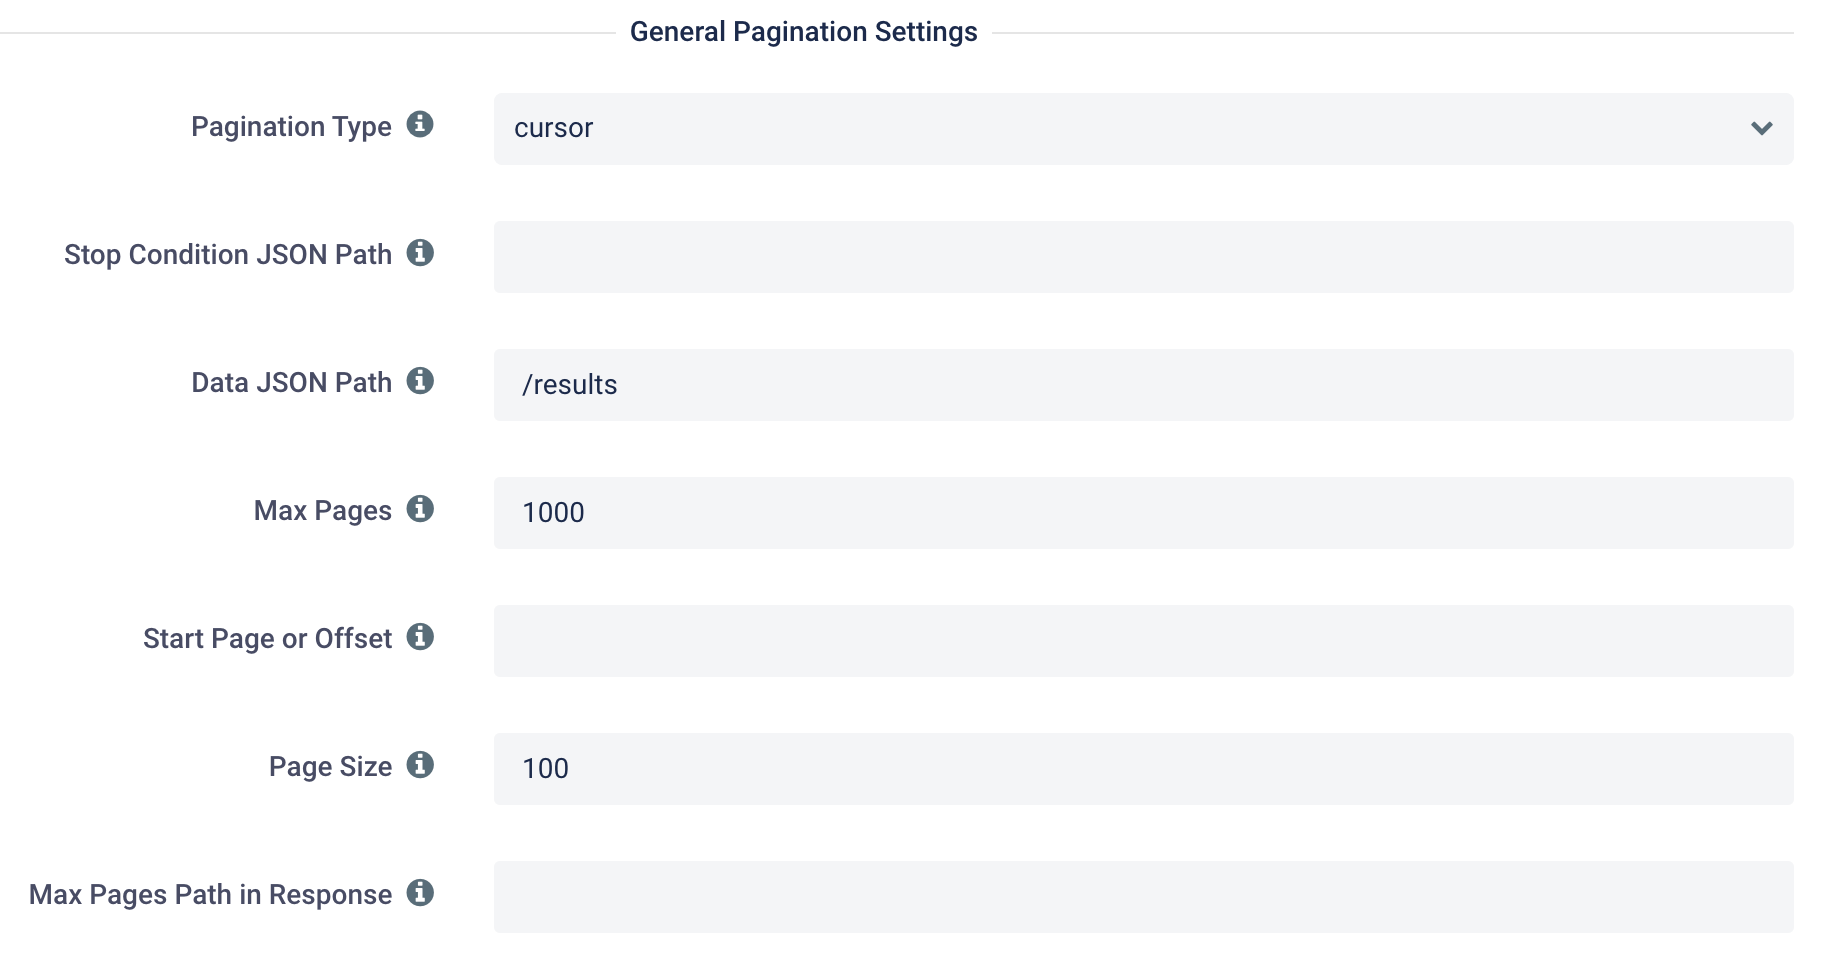Click the General Pagination Settings heading
The image size is (1822, 956).
(x=803, y=32)
